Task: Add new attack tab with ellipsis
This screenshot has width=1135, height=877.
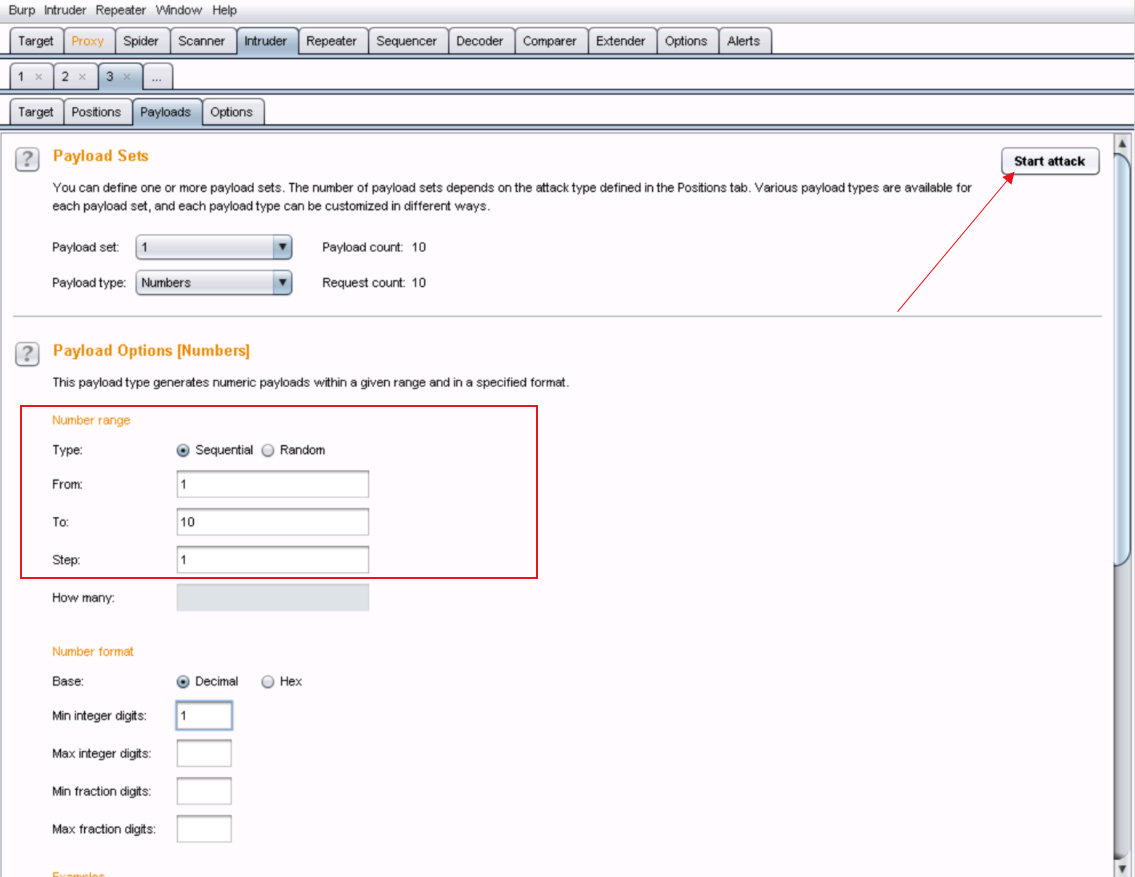Action: click(x=157, y=77)
